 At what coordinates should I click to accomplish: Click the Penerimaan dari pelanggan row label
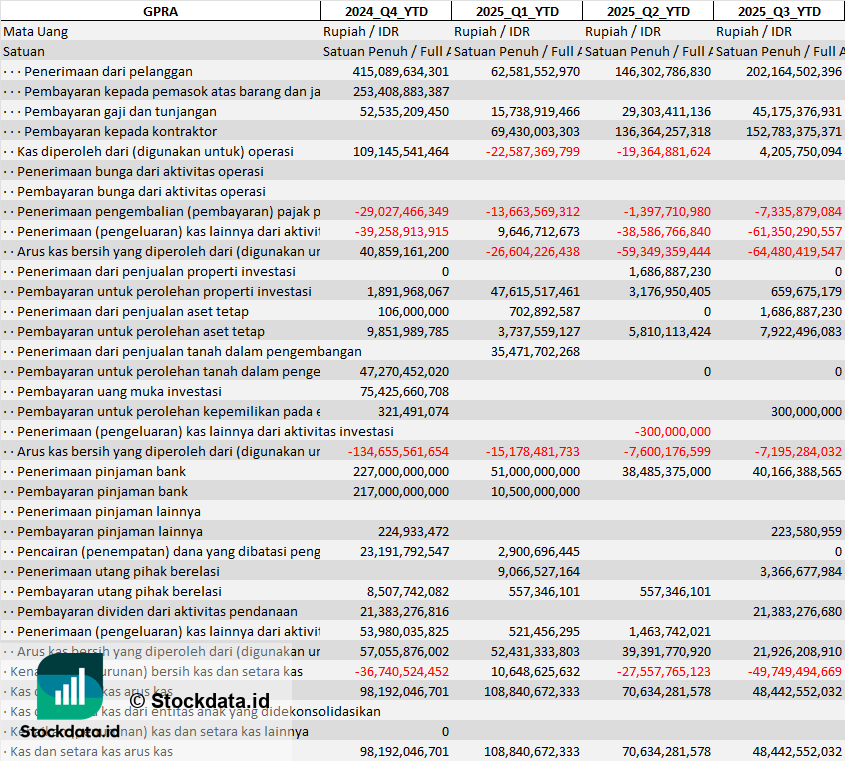pyautogui.click(x=108, y=71)
